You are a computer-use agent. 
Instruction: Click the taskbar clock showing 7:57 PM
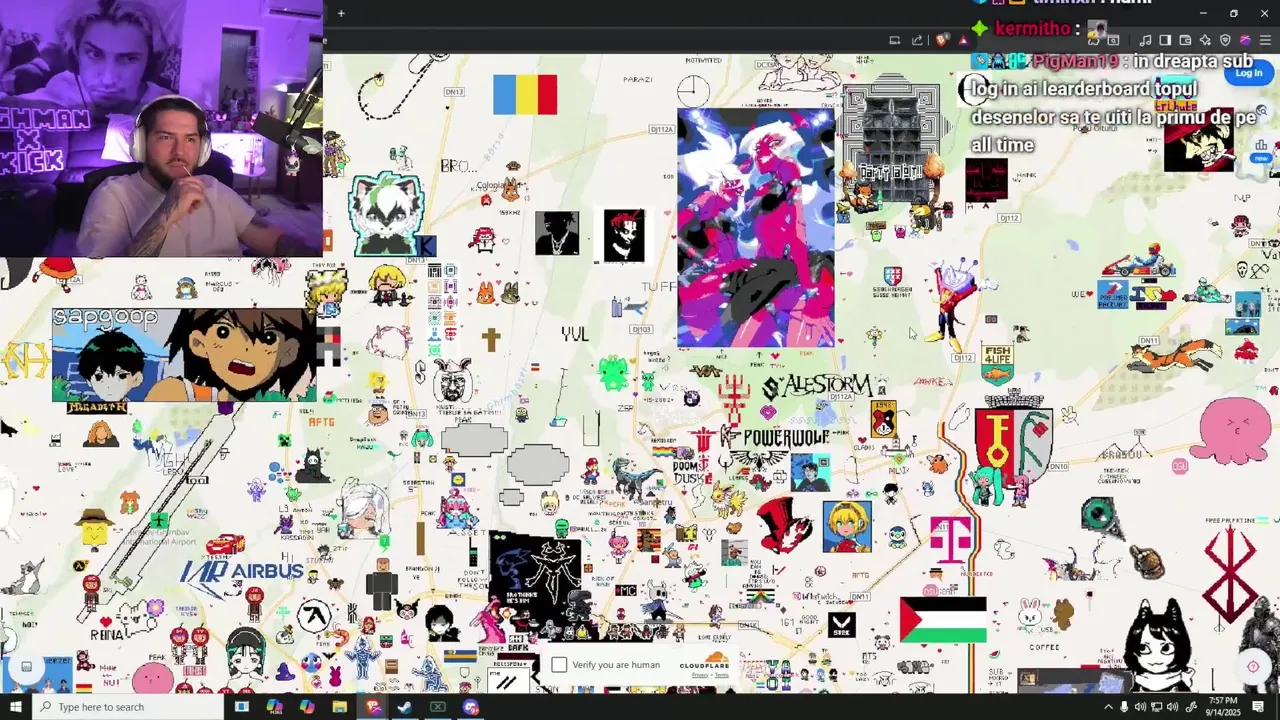pyautogui.click(x=1222, y=707)
